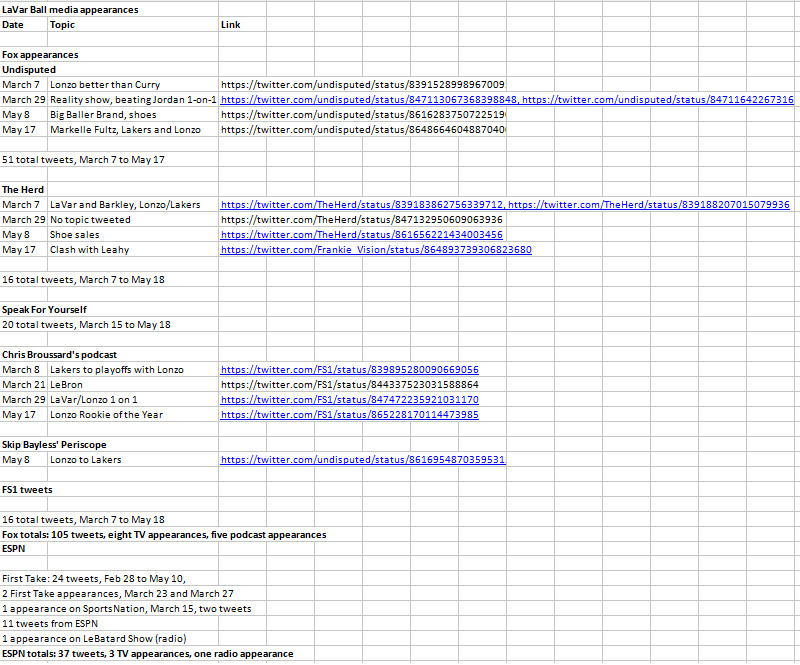Select the 'Link' header cell
Screen dimensions: 800x665
pyautogui.click(x=231, y=24)
